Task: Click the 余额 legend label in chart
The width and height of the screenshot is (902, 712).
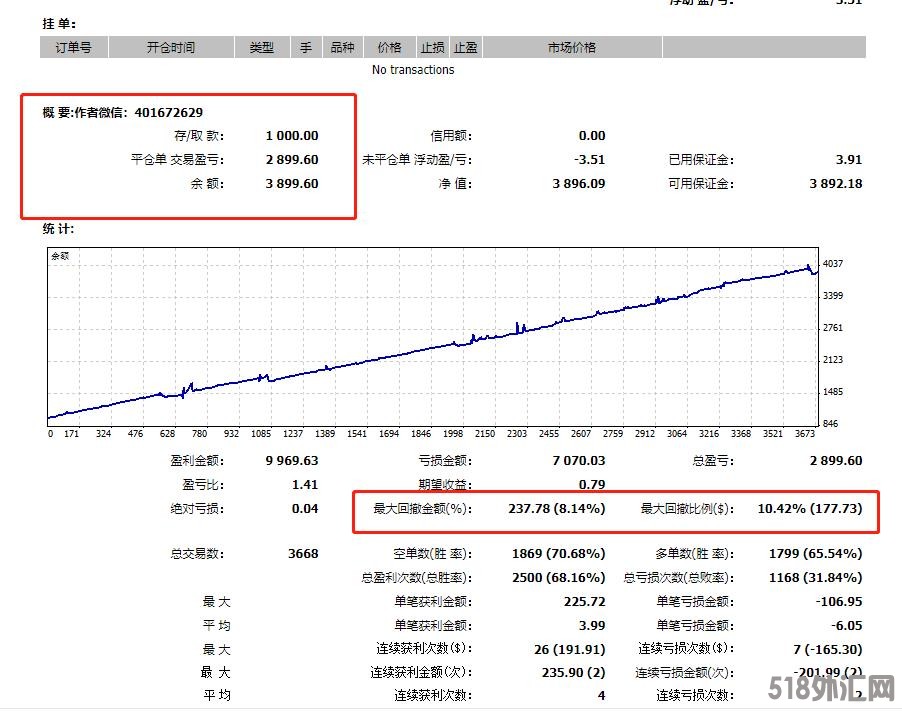Action: (61, 256)
